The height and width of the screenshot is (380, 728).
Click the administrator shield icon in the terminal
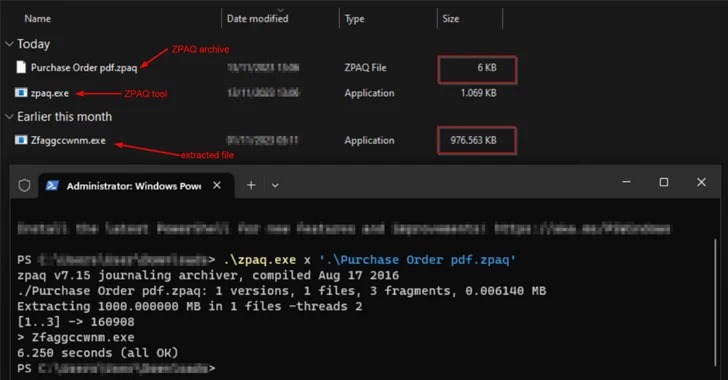click(x=24, y=186)
